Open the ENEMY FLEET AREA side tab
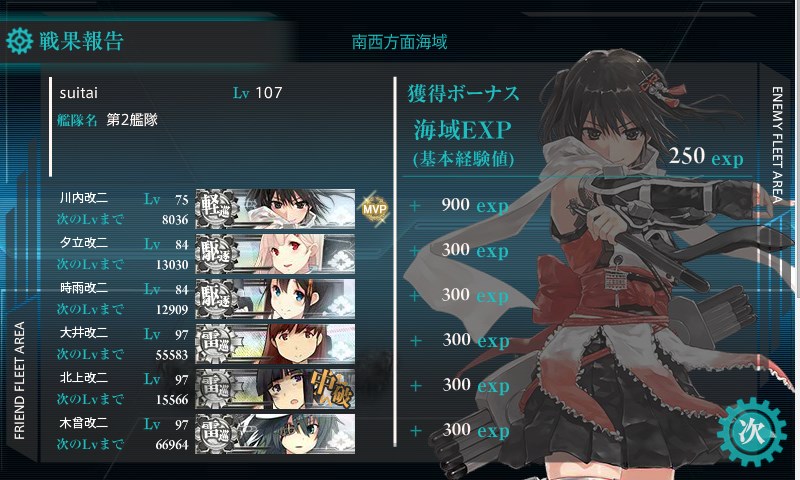This screenshot has height=480, width=800. [x=777, y=145]
